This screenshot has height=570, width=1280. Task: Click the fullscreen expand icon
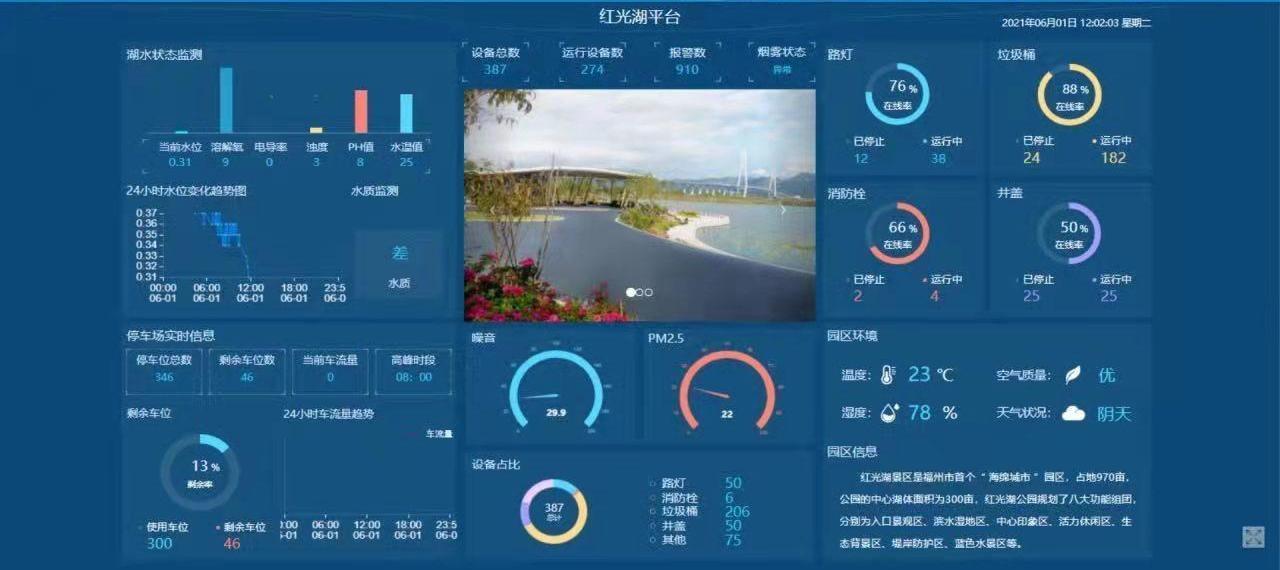1253,537
